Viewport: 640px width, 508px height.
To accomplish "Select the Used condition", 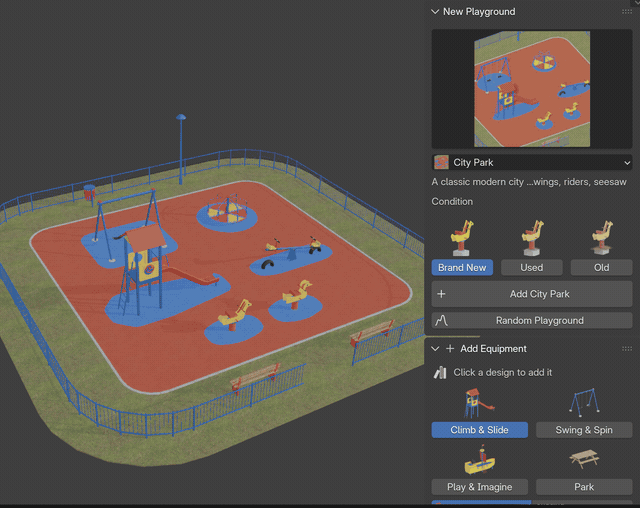I will [x=532, y=268].
